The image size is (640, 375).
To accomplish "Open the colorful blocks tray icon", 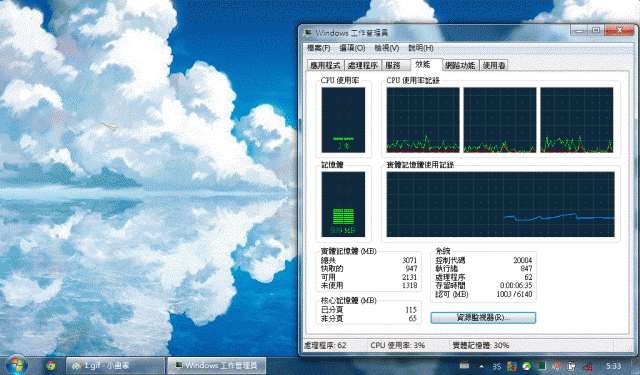I will click(x=512, y=366).
